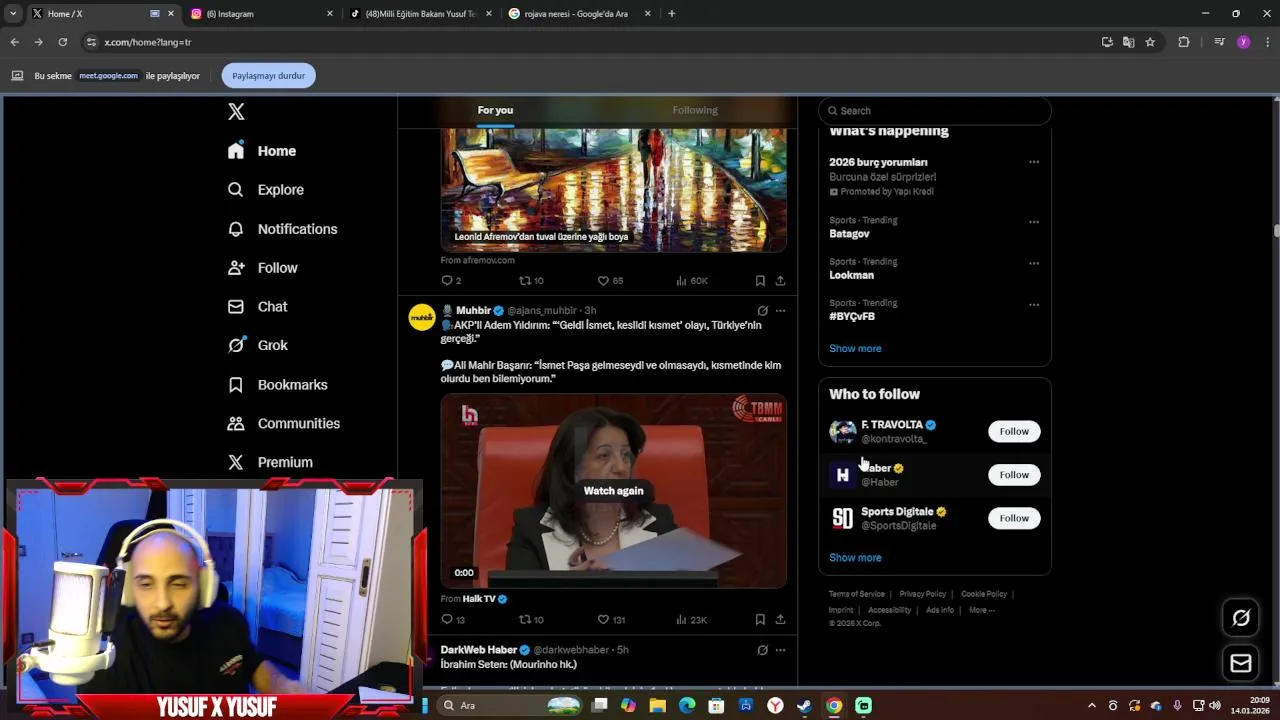This screenshot has width=1280, height=720.
Task: Bookmark this page with the star icon
Action: (1150, 42)
